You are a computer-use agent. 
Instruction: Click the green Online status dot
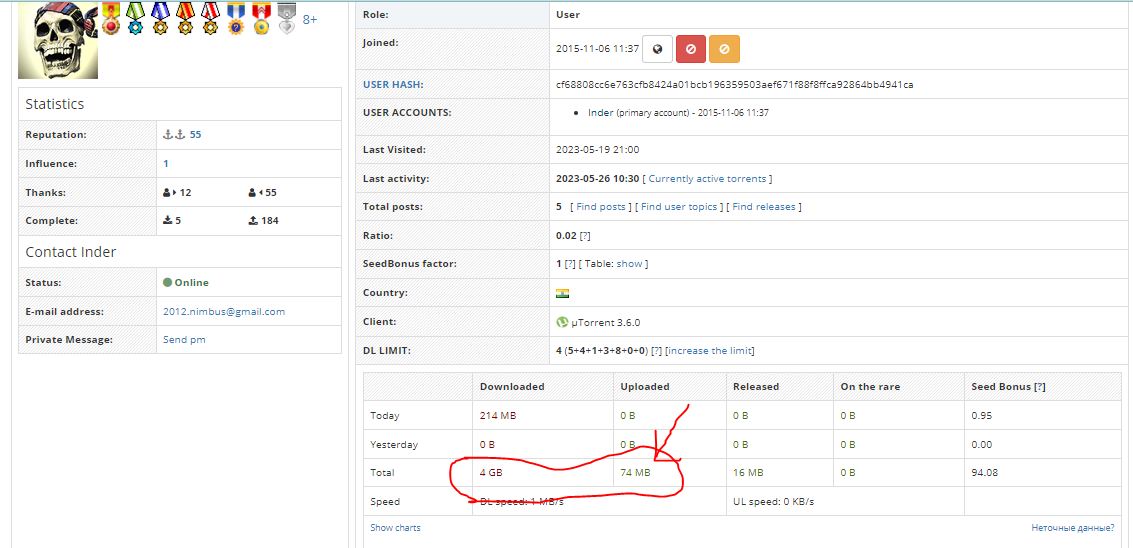167,283
